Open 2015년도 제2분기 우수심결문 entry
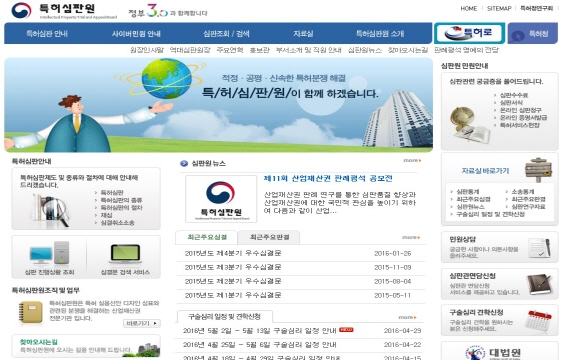Viewport: 567px width, 360px height. (233, 281)
